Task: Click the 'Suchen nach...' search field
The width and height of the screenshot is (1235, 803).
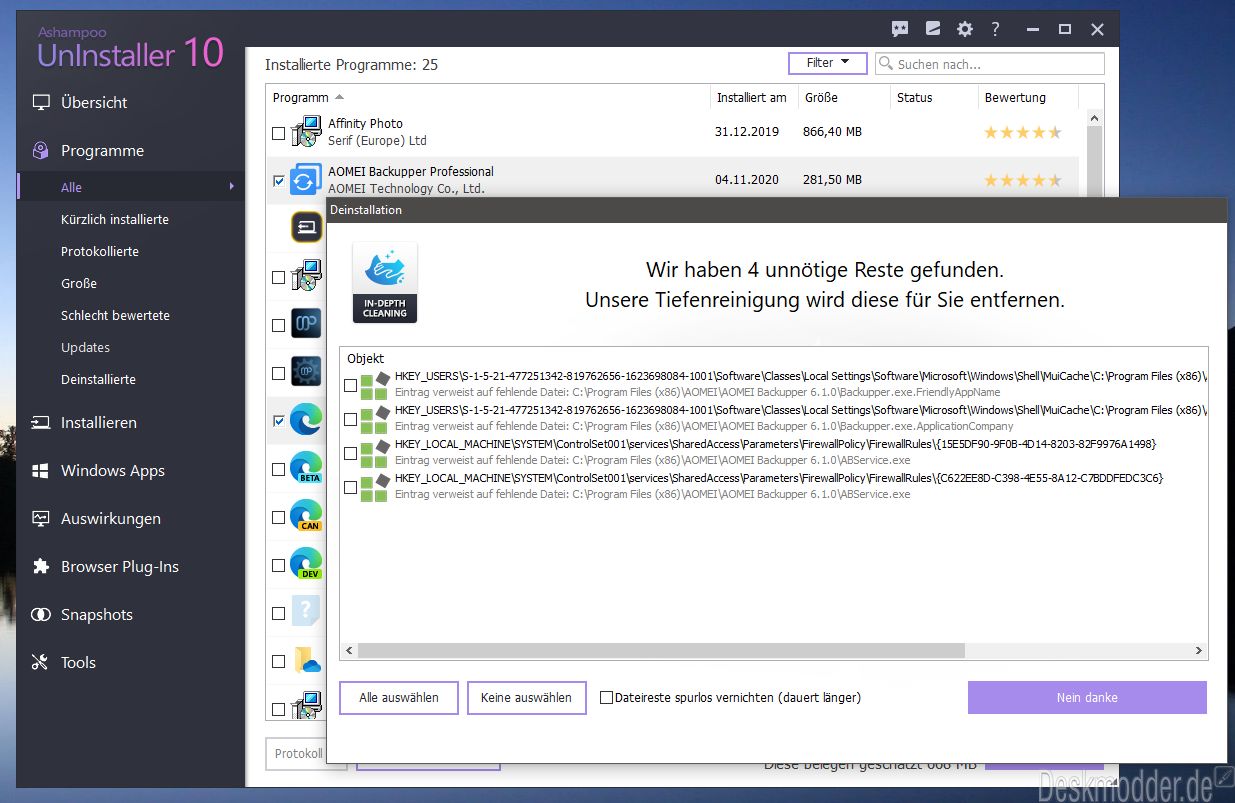Action: coord(990,64)
